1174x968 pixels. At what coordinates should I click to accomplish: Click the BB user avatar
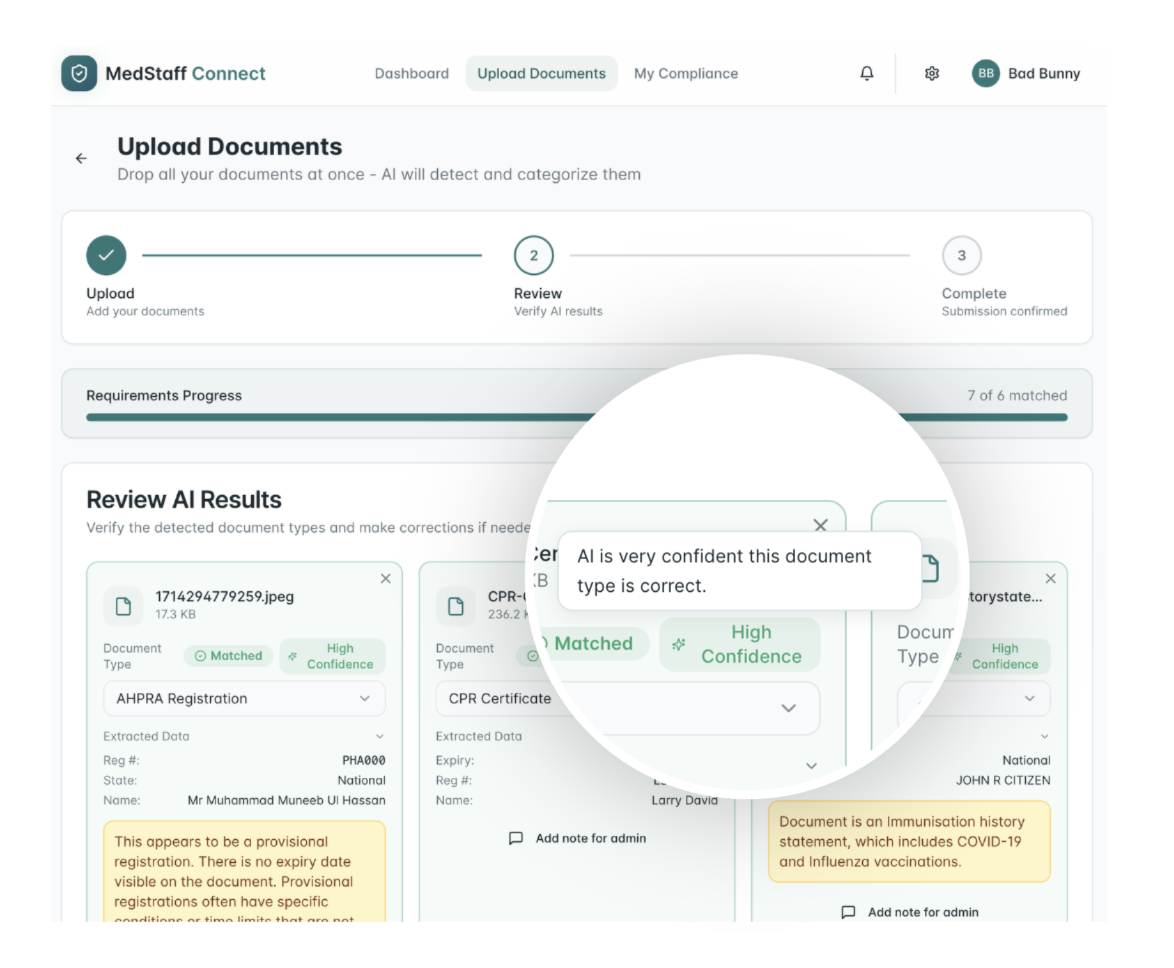(x=985, y=73)
